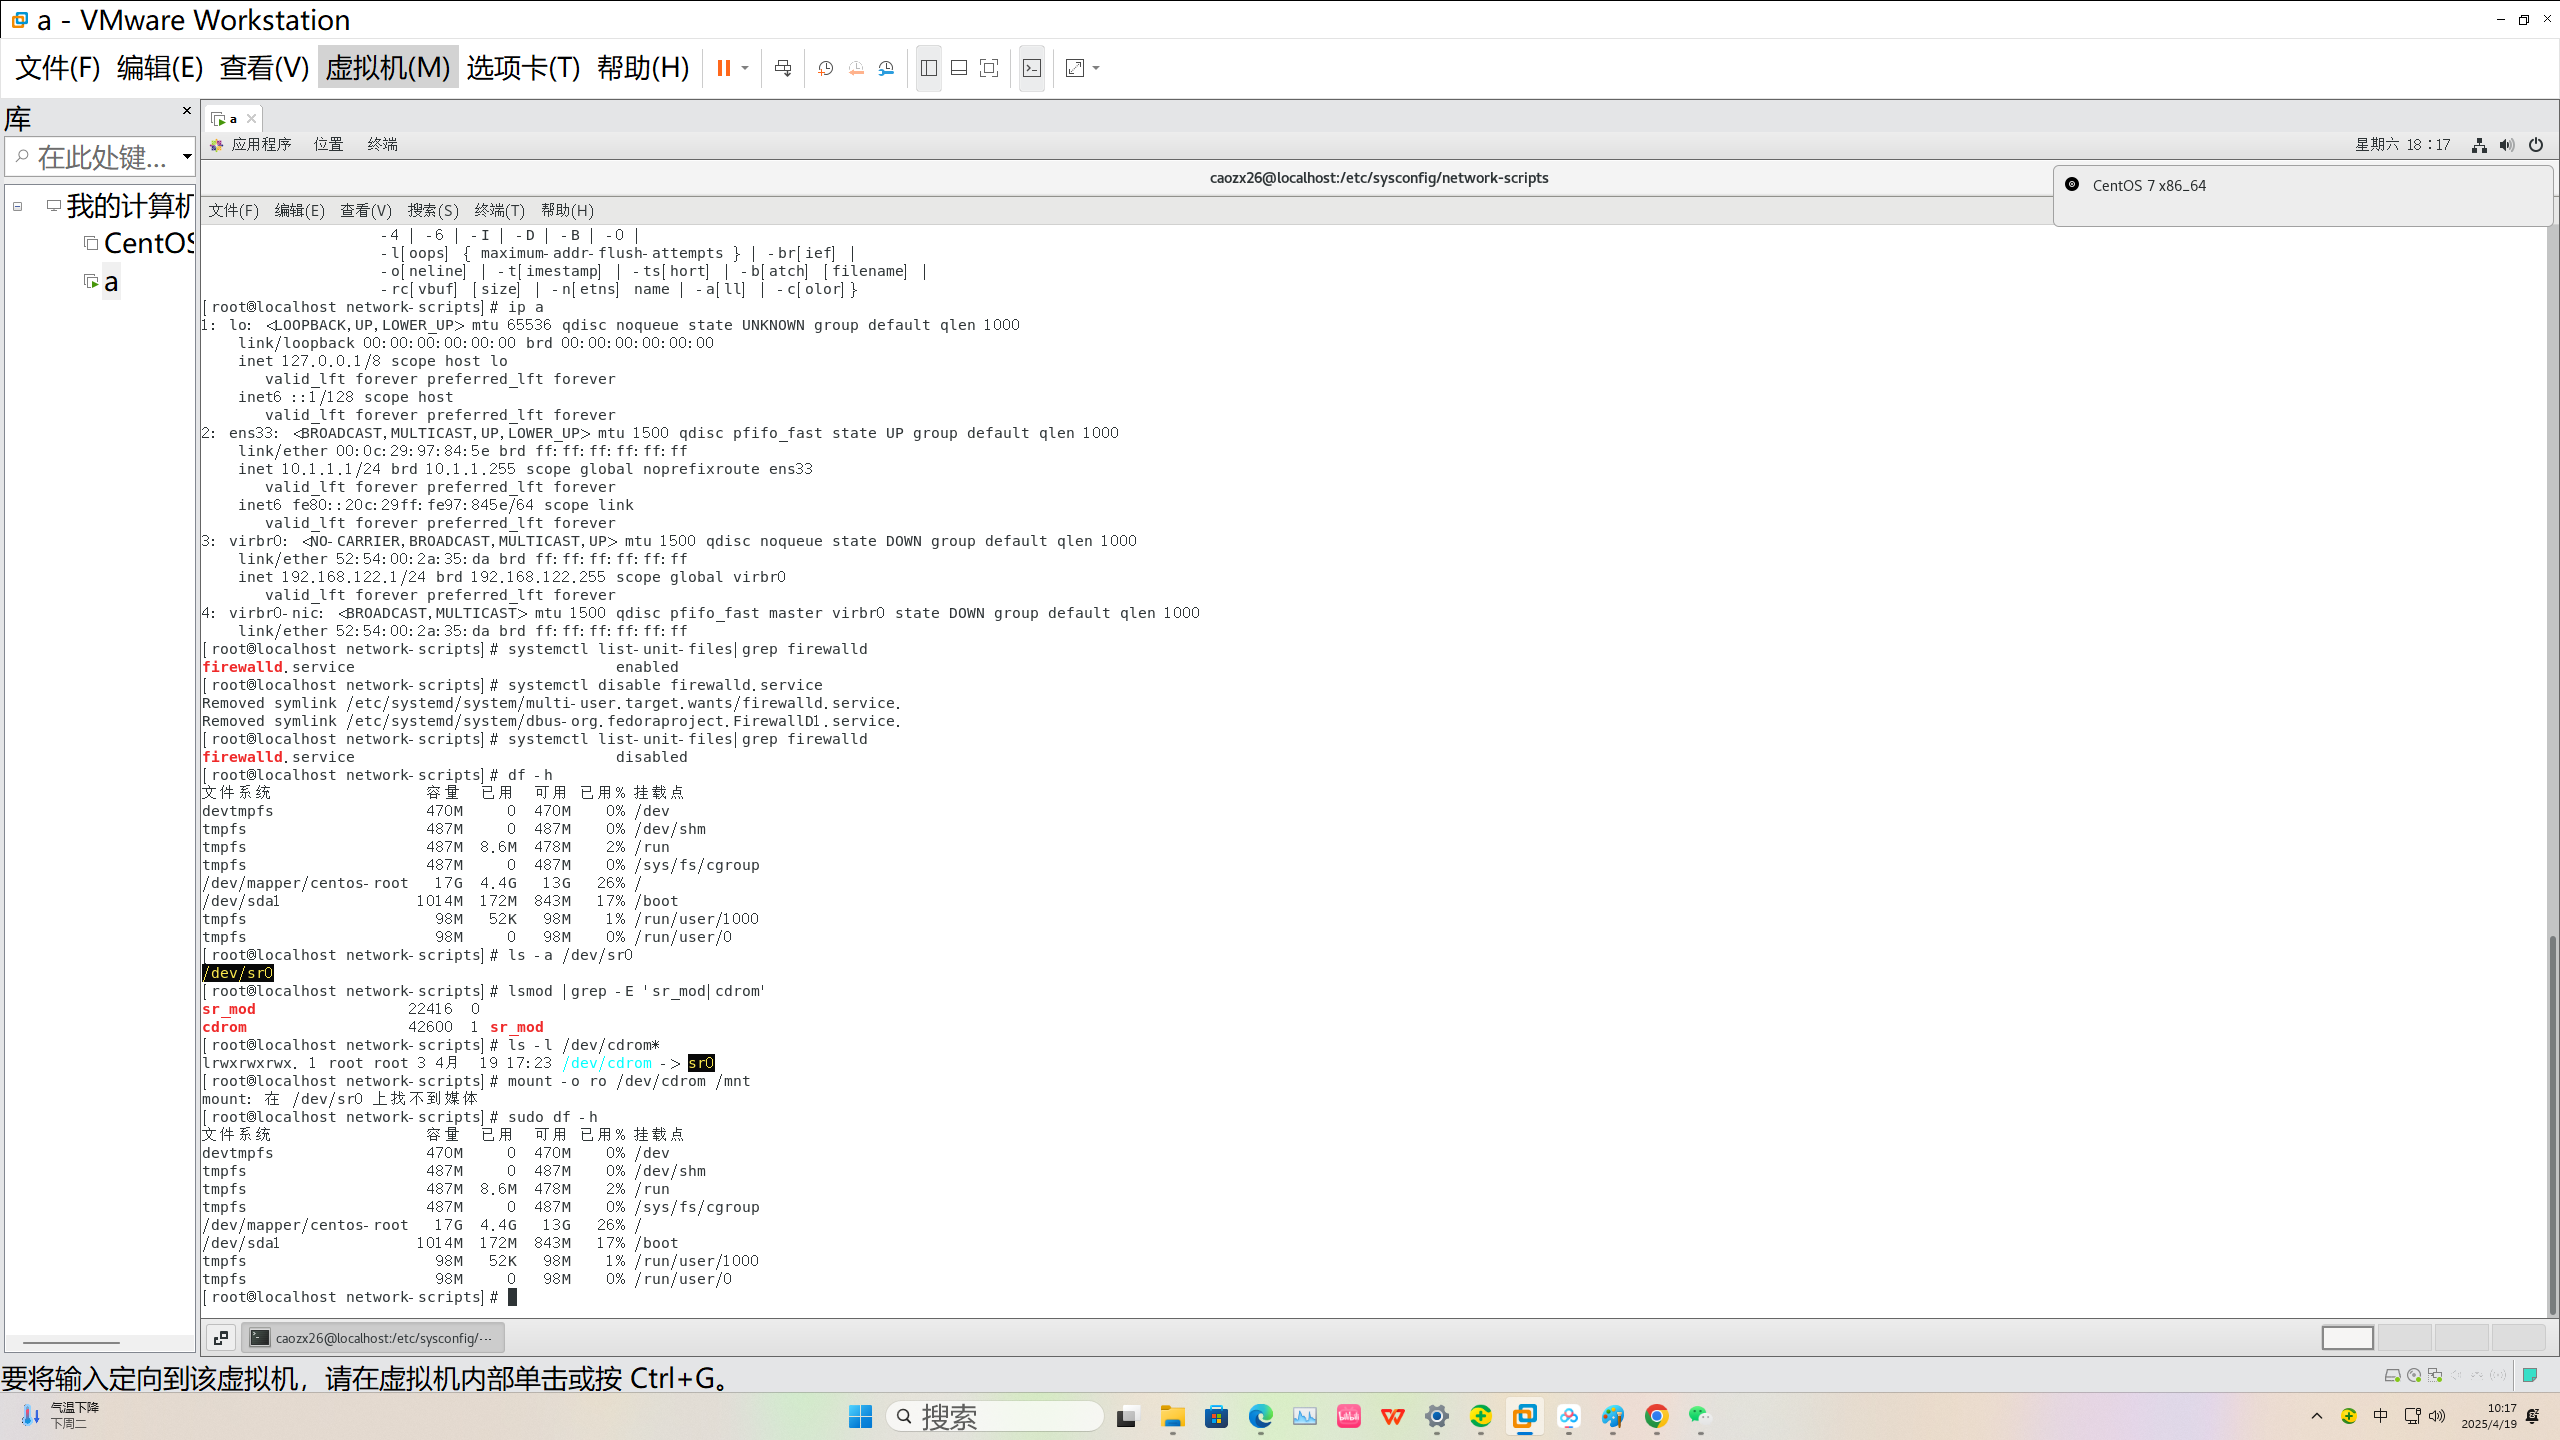The width and height of the screenshot is (2560, 1440).
Task: Click terminal taskbar button caozx26@localhost
Action: pos(373,1337)
